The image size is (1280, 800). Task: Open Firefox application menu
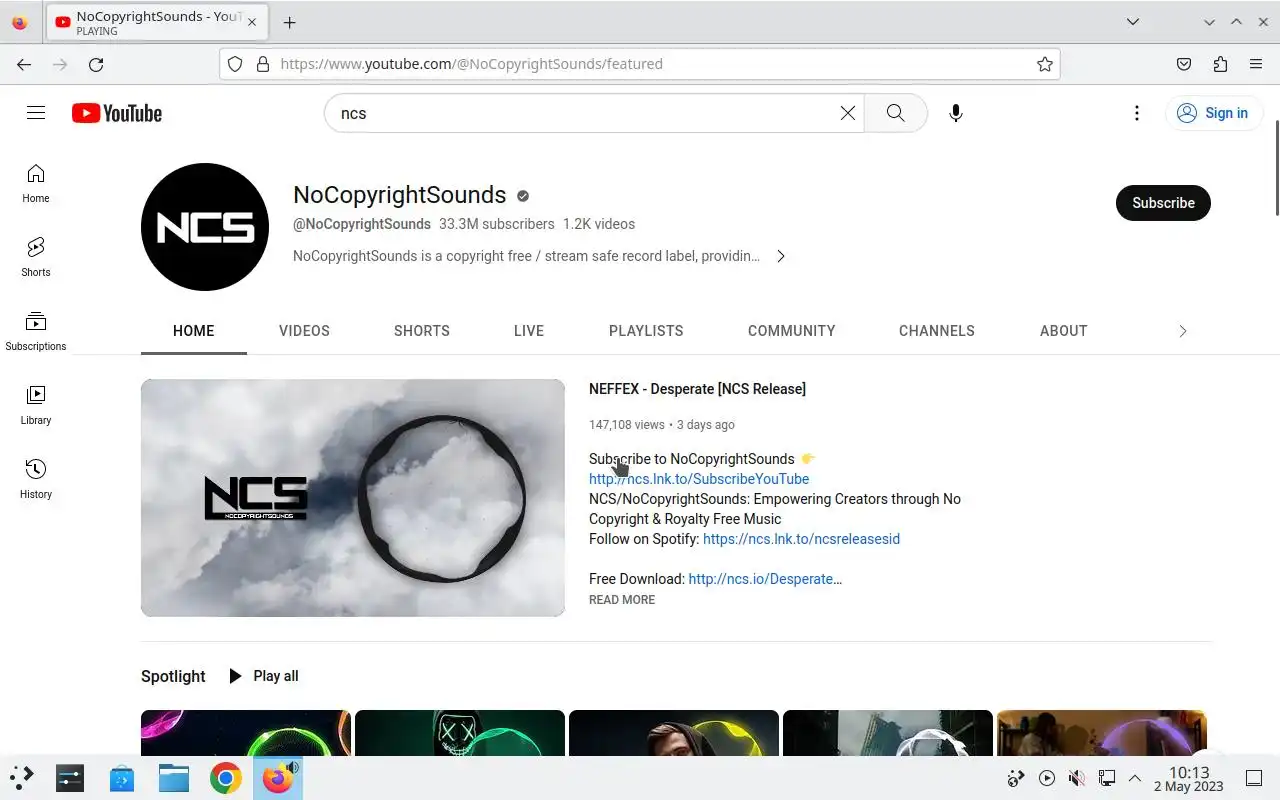click(x=1256, y=64)
